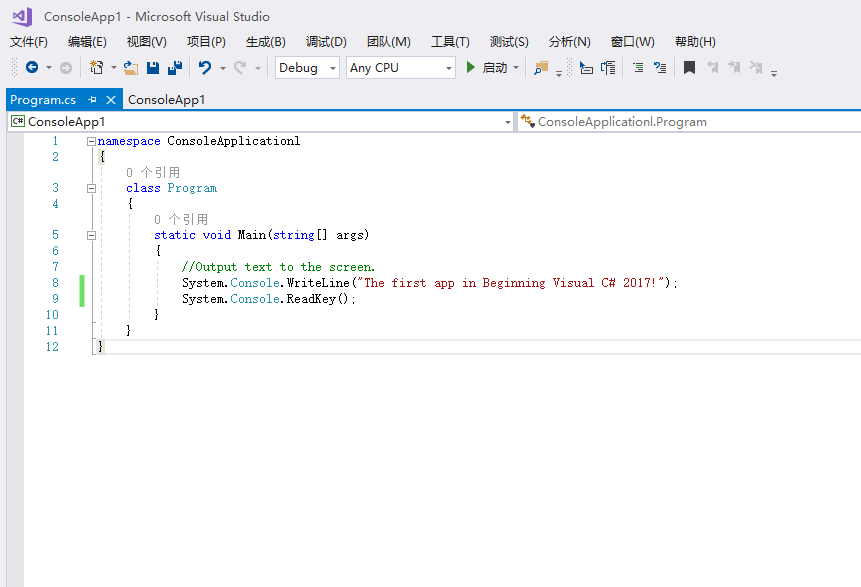This screenshot has height=587, width=861.
Task: Collapse the class Program outline
Action: (x=91, y=188)
